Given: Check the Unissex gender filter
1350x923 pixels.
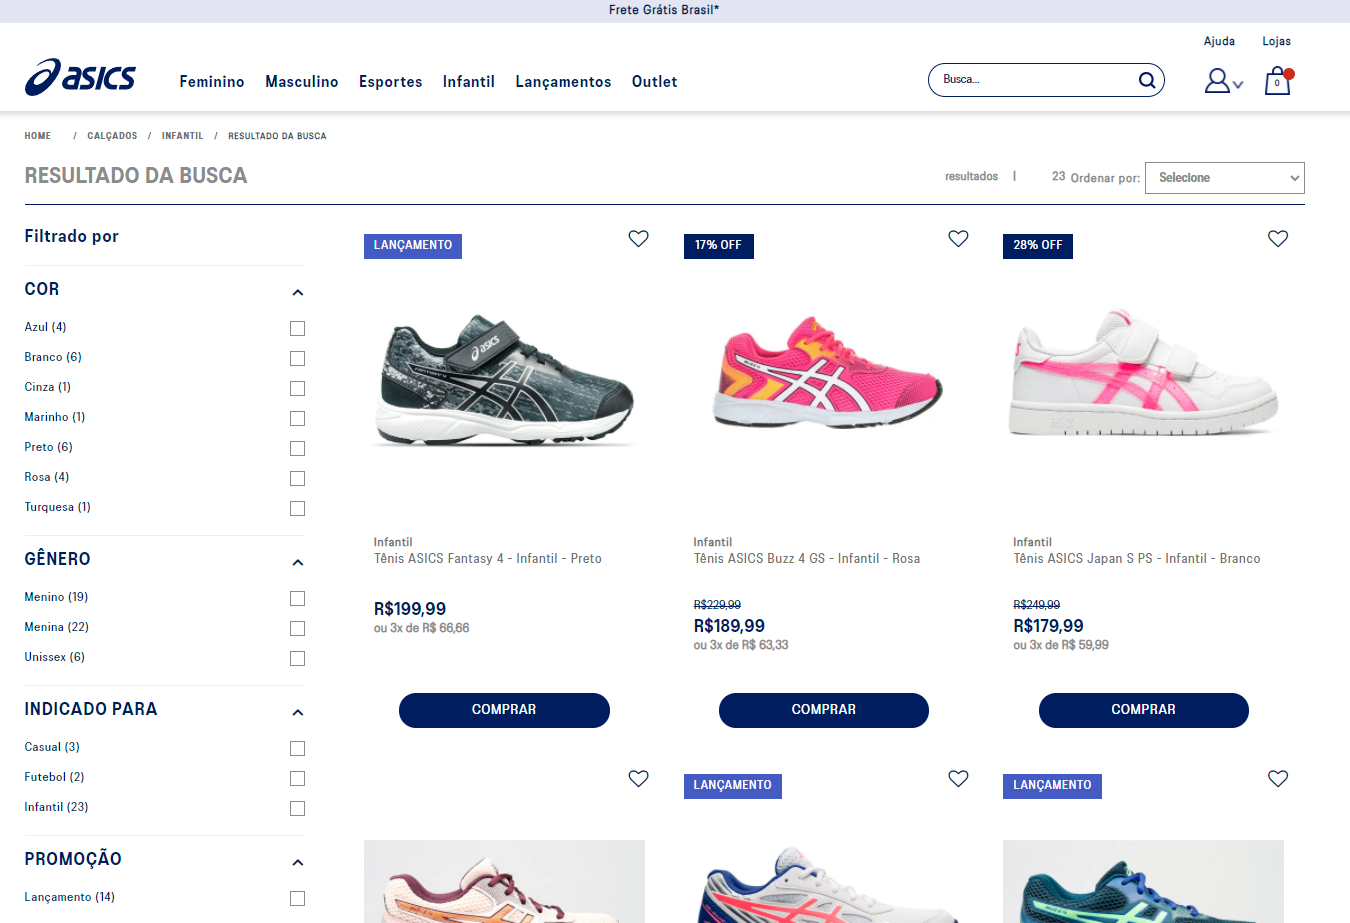Looking at the screenshot, I should tap(297, 658).
